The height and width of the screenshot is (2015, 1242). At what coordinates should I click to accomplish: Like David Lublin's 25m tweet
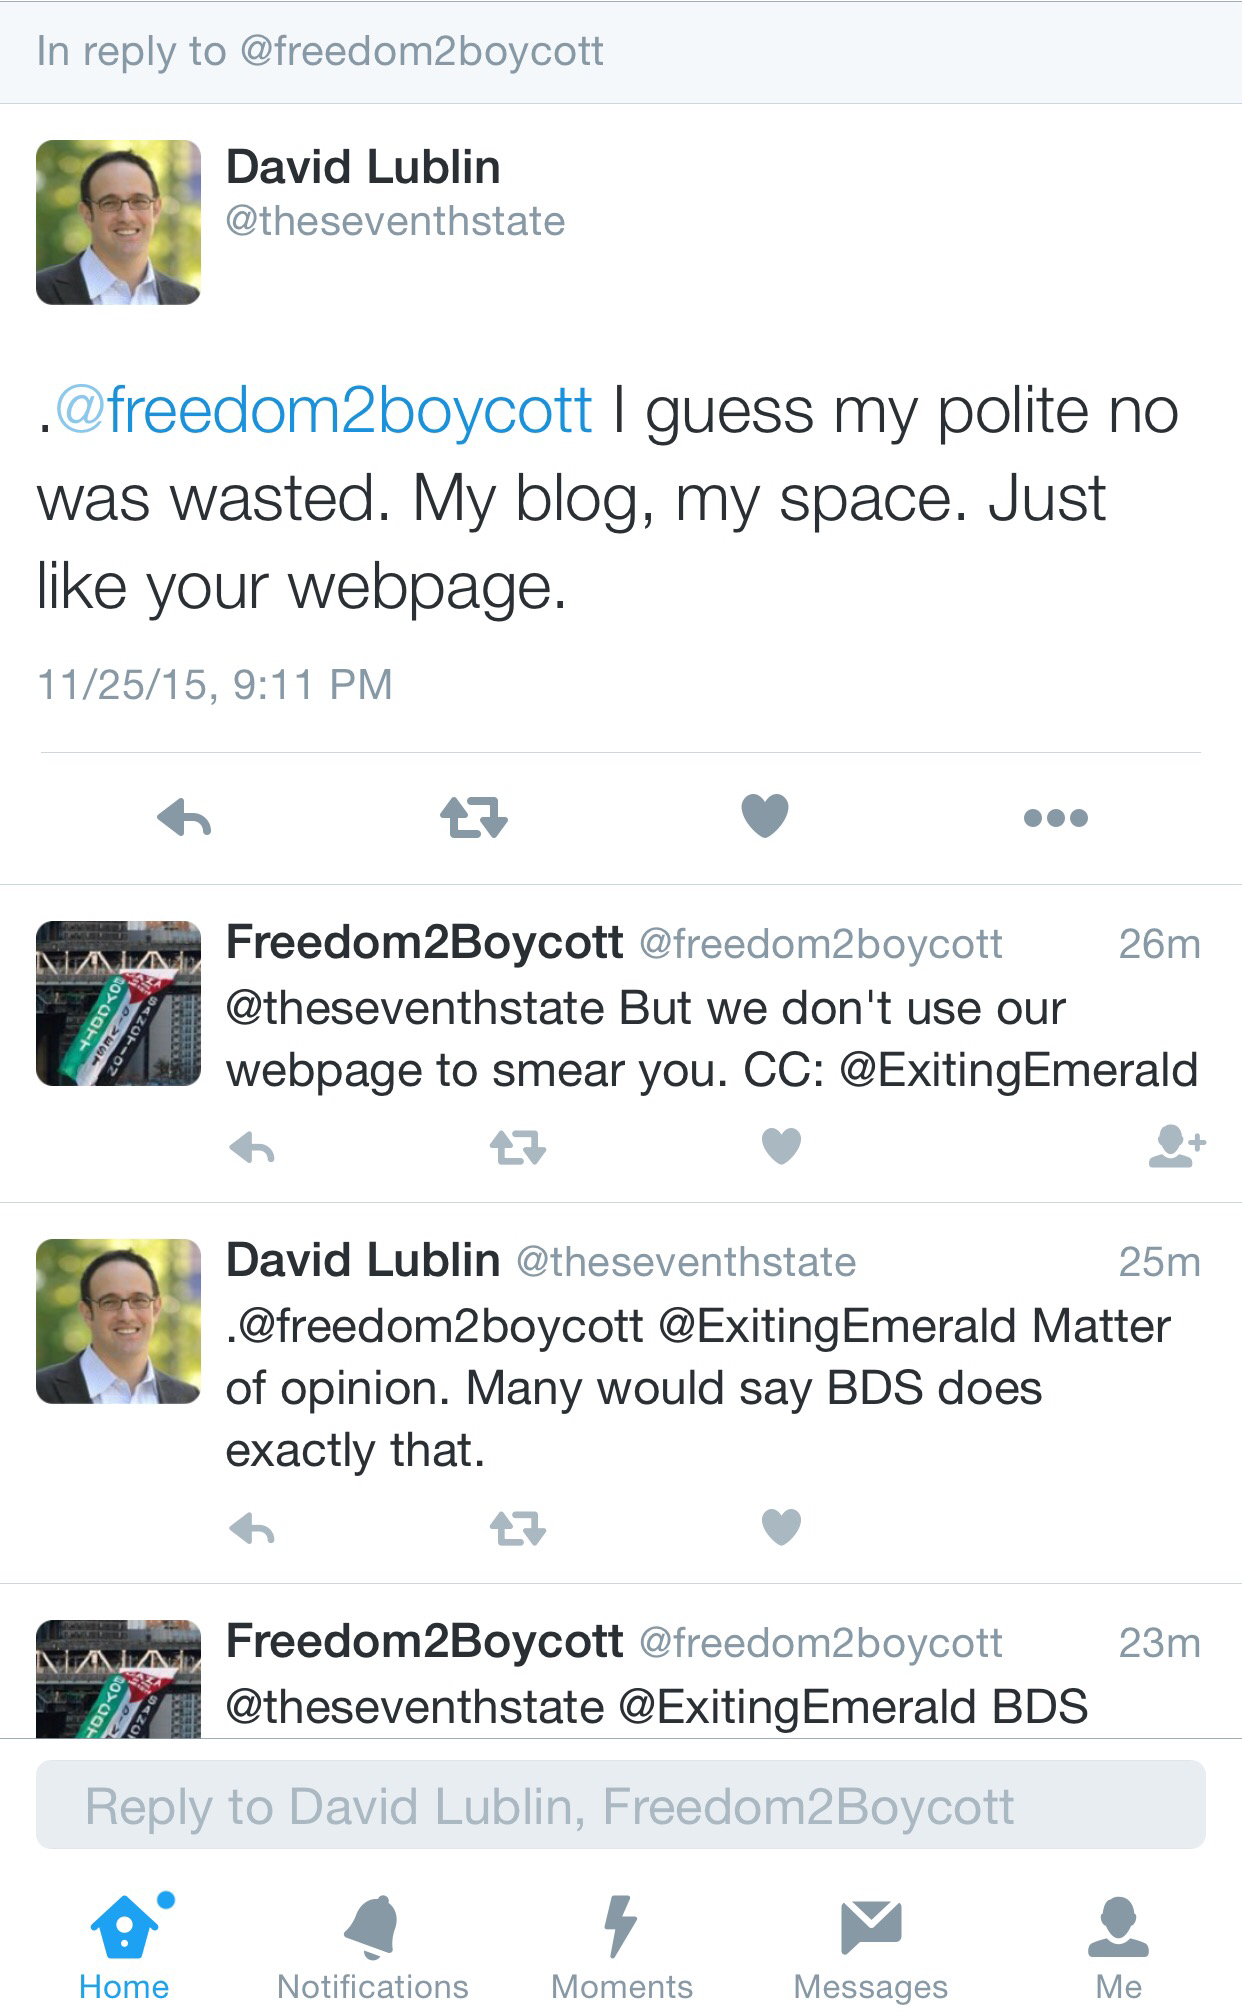tap(781, 1527)
